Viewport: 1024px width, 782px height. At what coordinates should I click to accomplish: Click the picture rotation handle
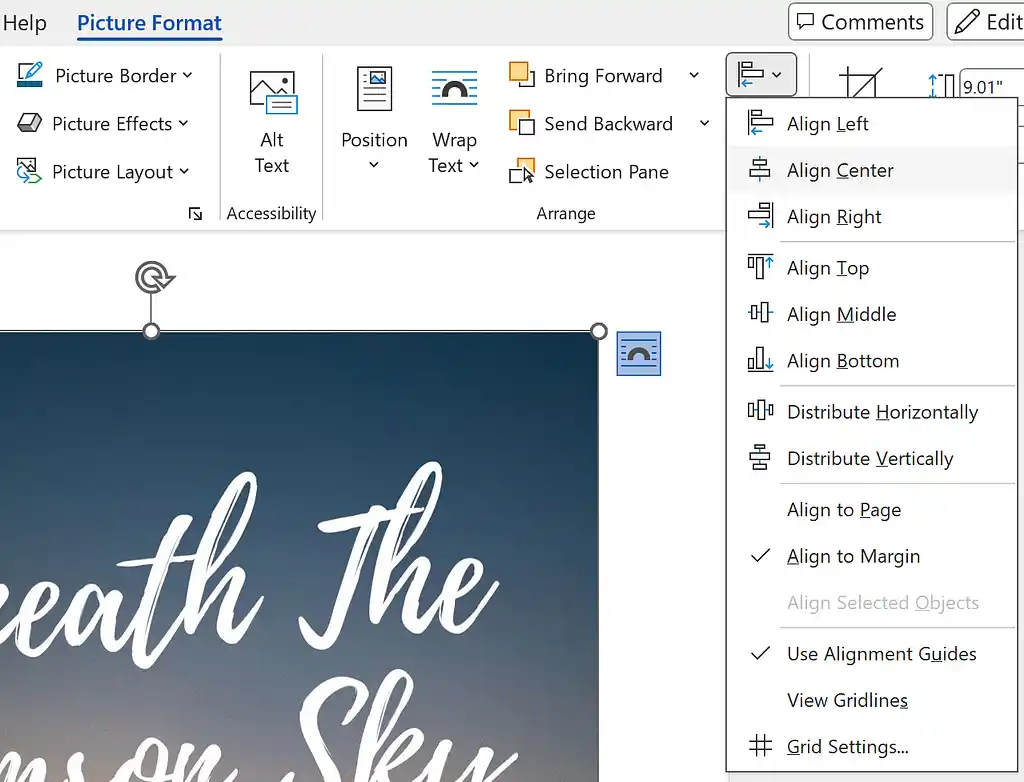click(x=155, y=277)
